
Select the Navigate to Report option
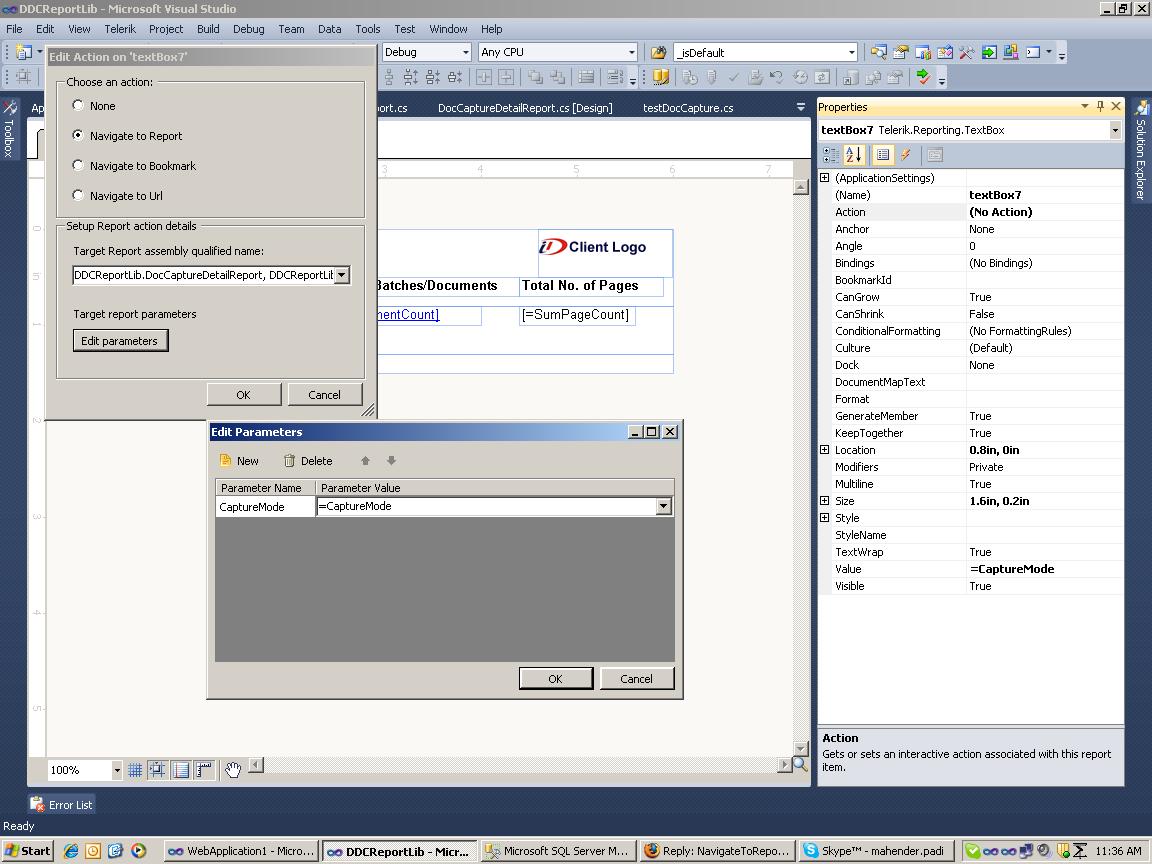click(78, 135)
